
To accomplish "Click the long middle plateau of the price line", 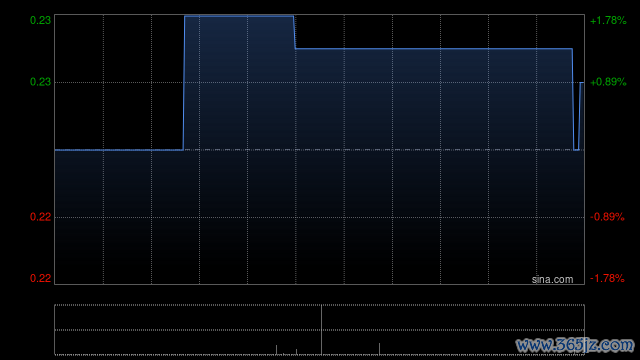I will click(433, 49).
